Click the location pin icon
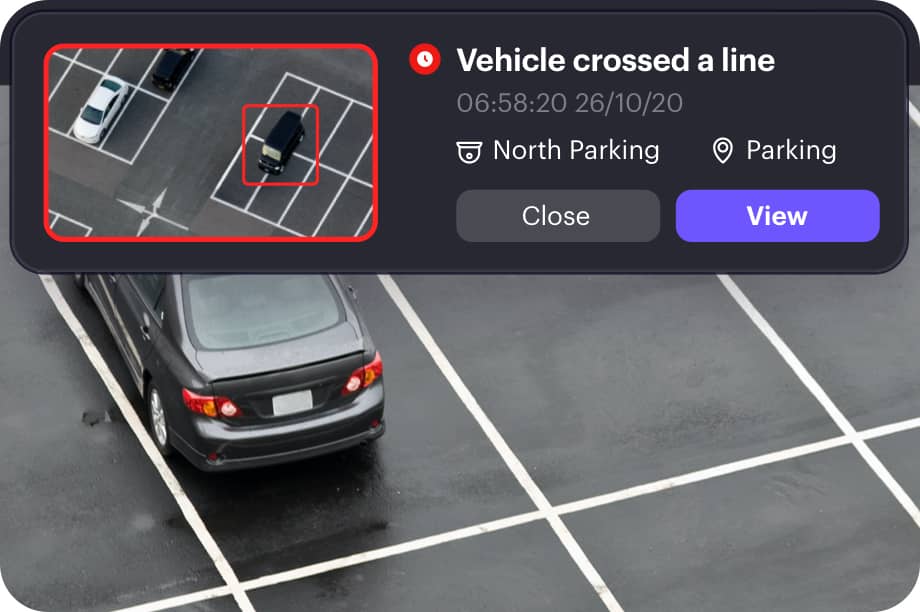 point(722,151)
